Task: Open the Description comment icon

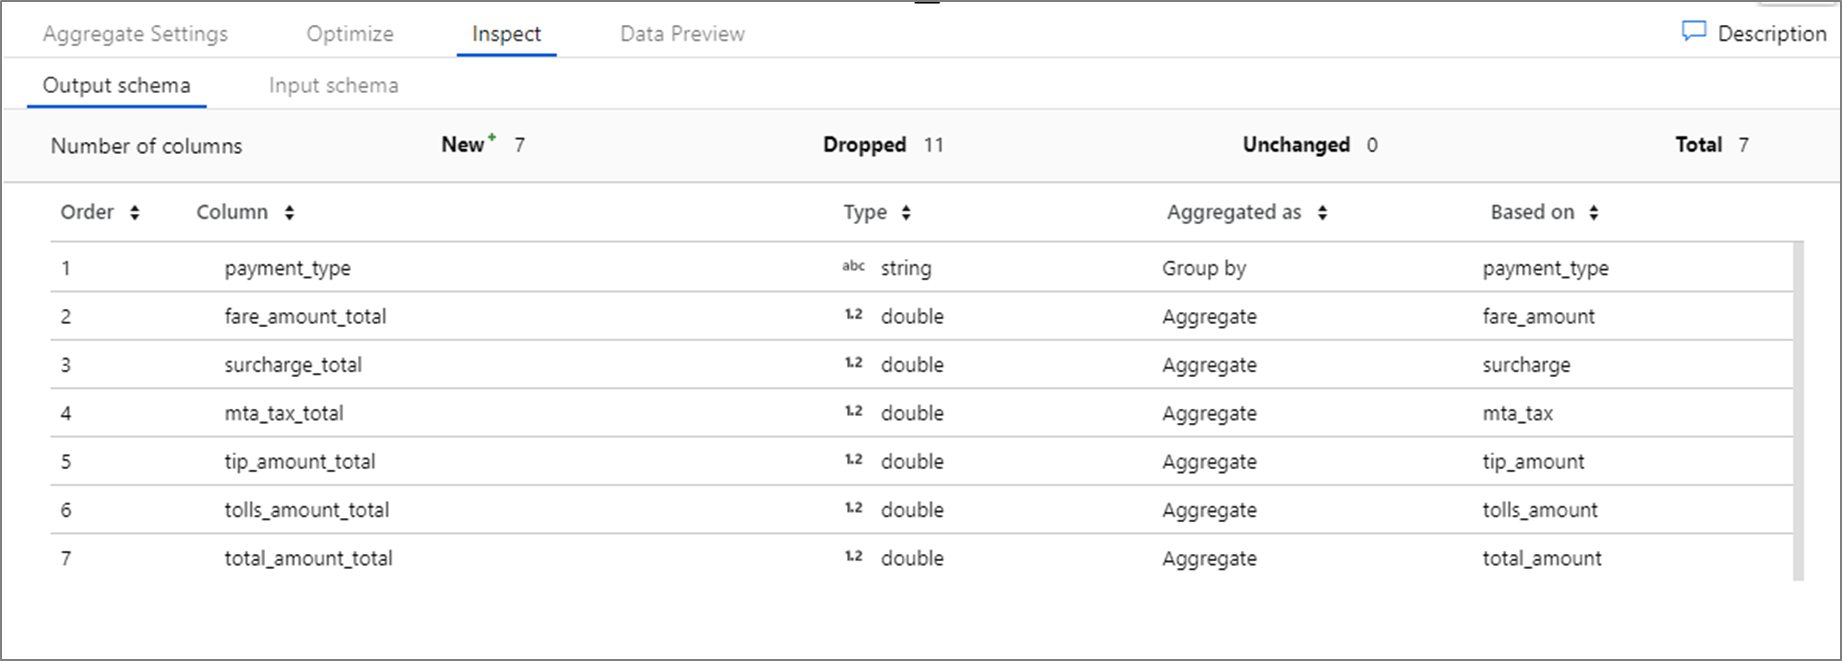Action: click(1692, 32)
